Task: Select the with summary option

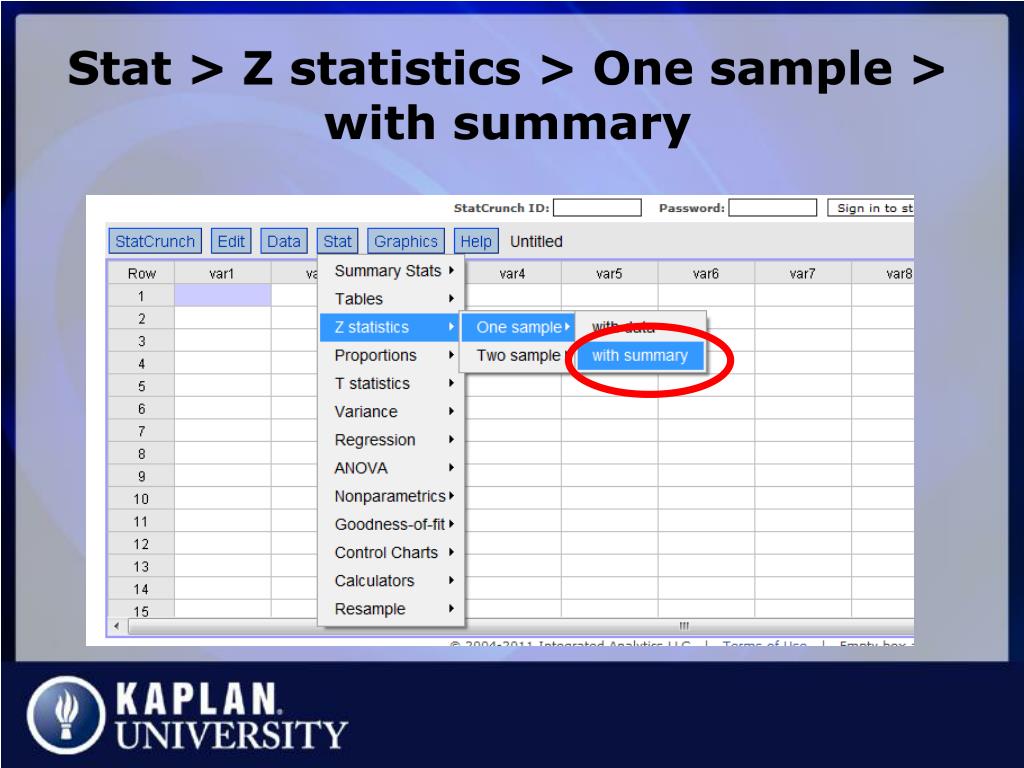Action: coord(640,356)
